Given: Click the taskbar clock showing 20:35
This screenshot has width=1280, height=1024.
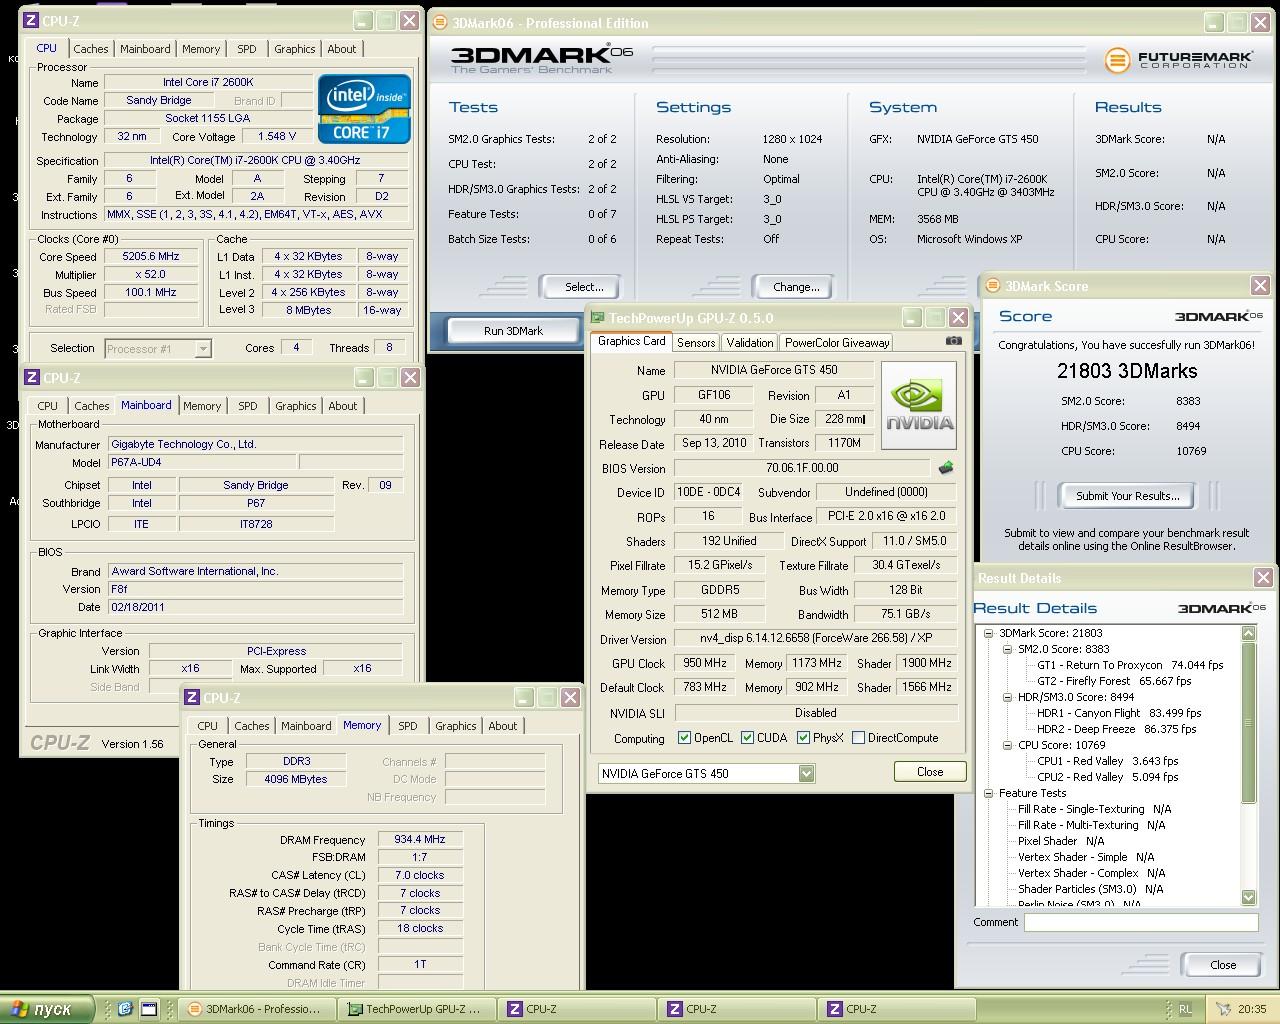Looking at the screenshot, I should pyautogui.click(x=1252, y=1009).
